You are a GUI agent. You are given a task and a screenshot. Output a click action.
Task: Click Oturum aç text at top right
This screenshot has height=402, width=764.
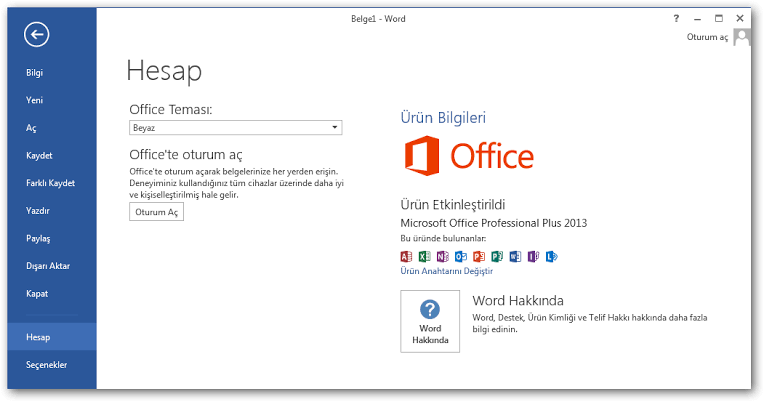pos(707,38)
